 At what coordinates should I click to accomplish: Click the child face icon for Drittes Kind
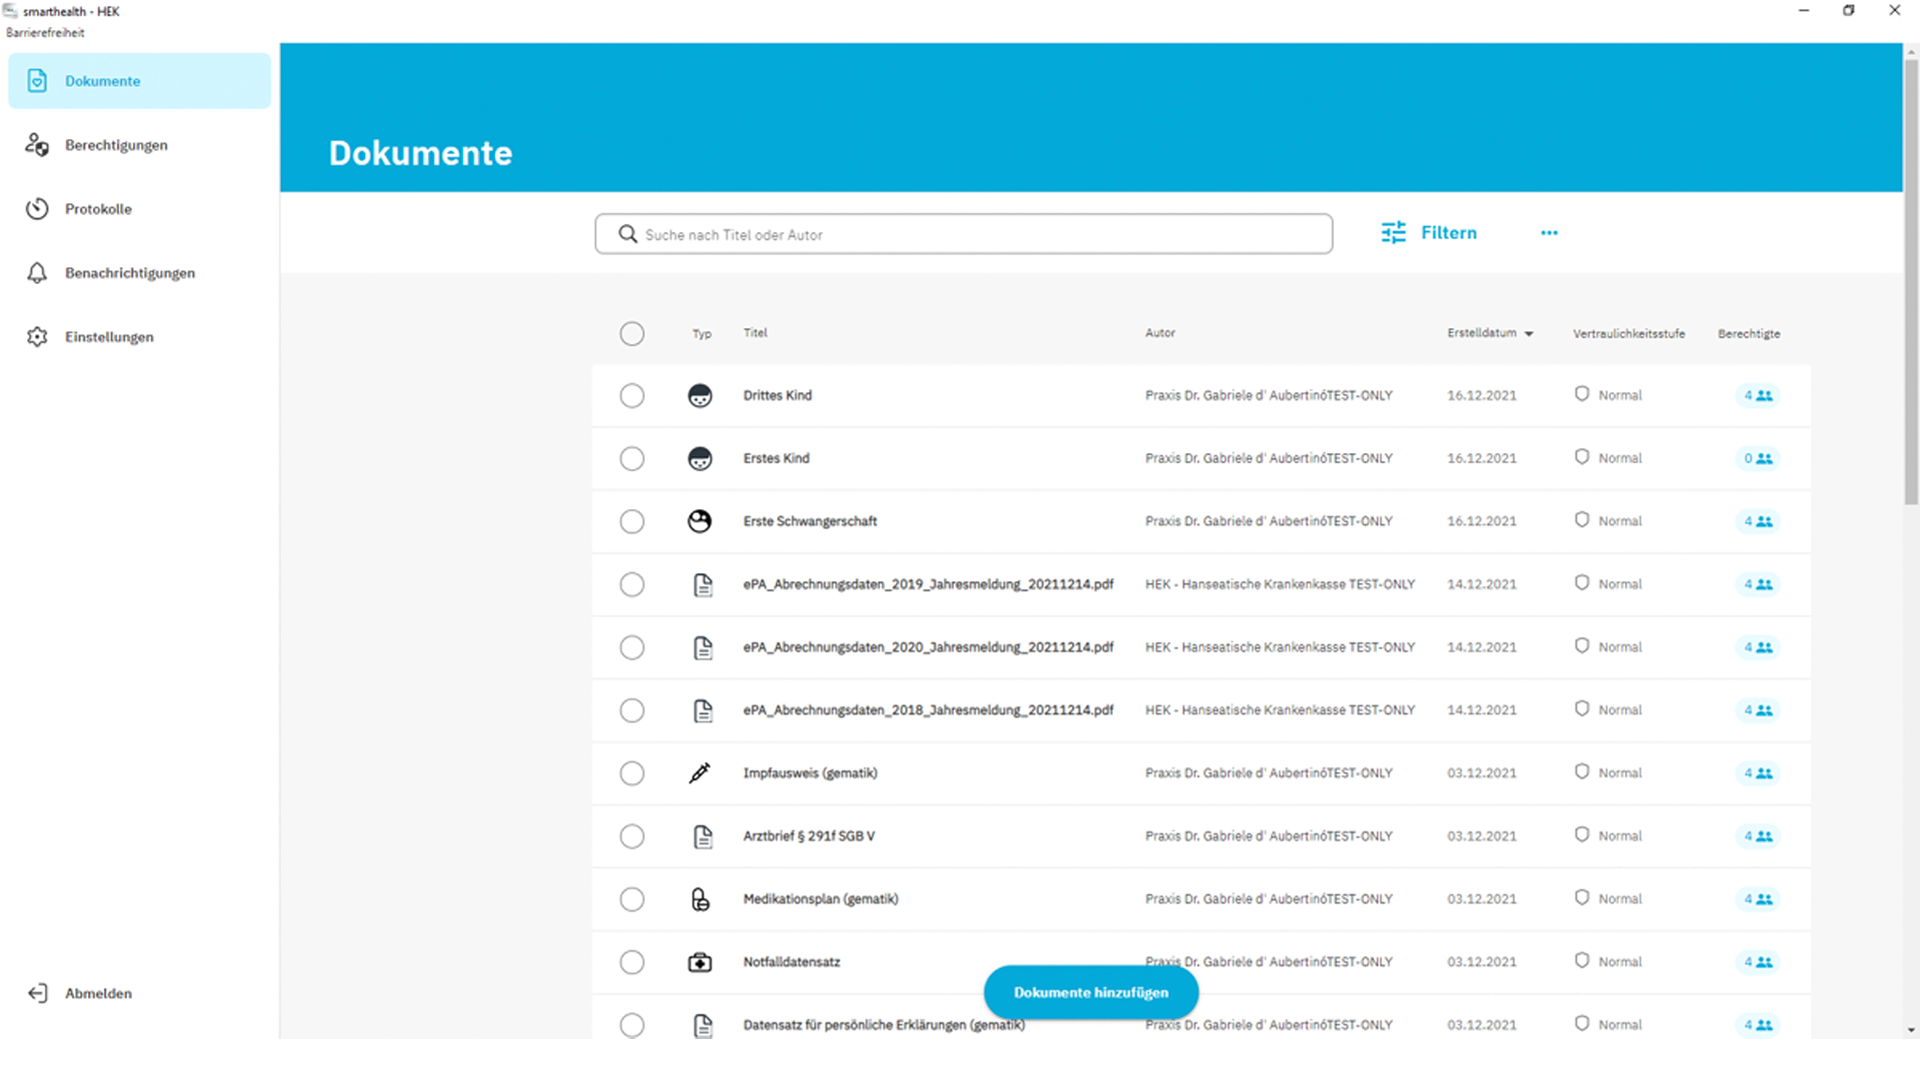(700, 396)
